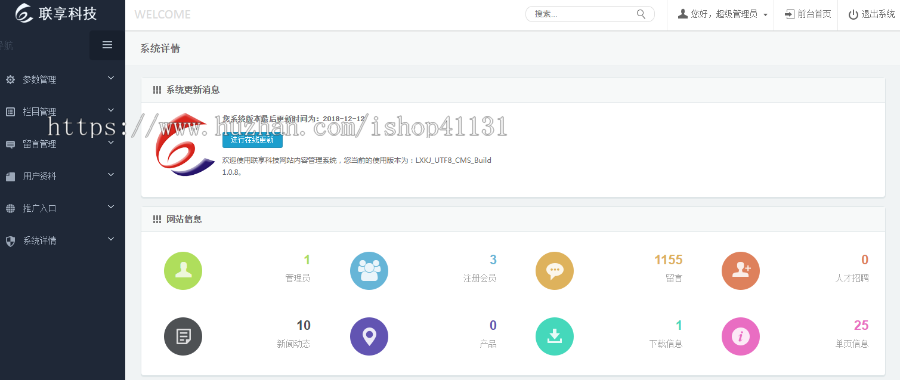900x380 pixels.
Task: Click the 前台首页 arrow icon
Action: (x=790, y=14)
